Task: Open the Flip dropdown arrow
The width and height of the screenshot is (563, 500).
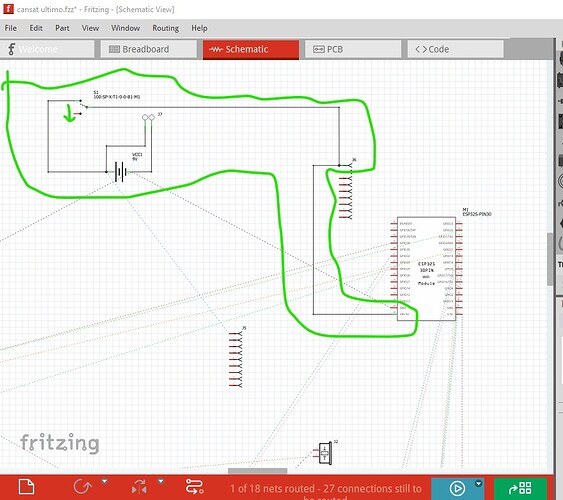Action: (161, 481)
